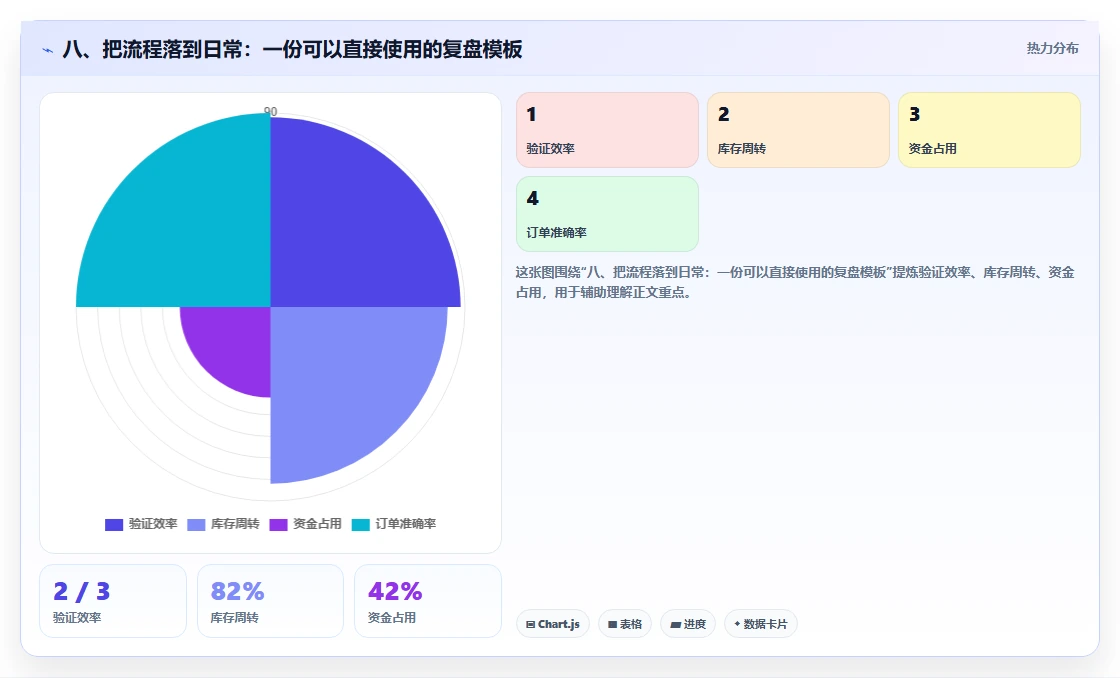The height and width of the screenshot is (678, 1120).
Task: Open card 1 验证效率
Action: tap(607, 130)
